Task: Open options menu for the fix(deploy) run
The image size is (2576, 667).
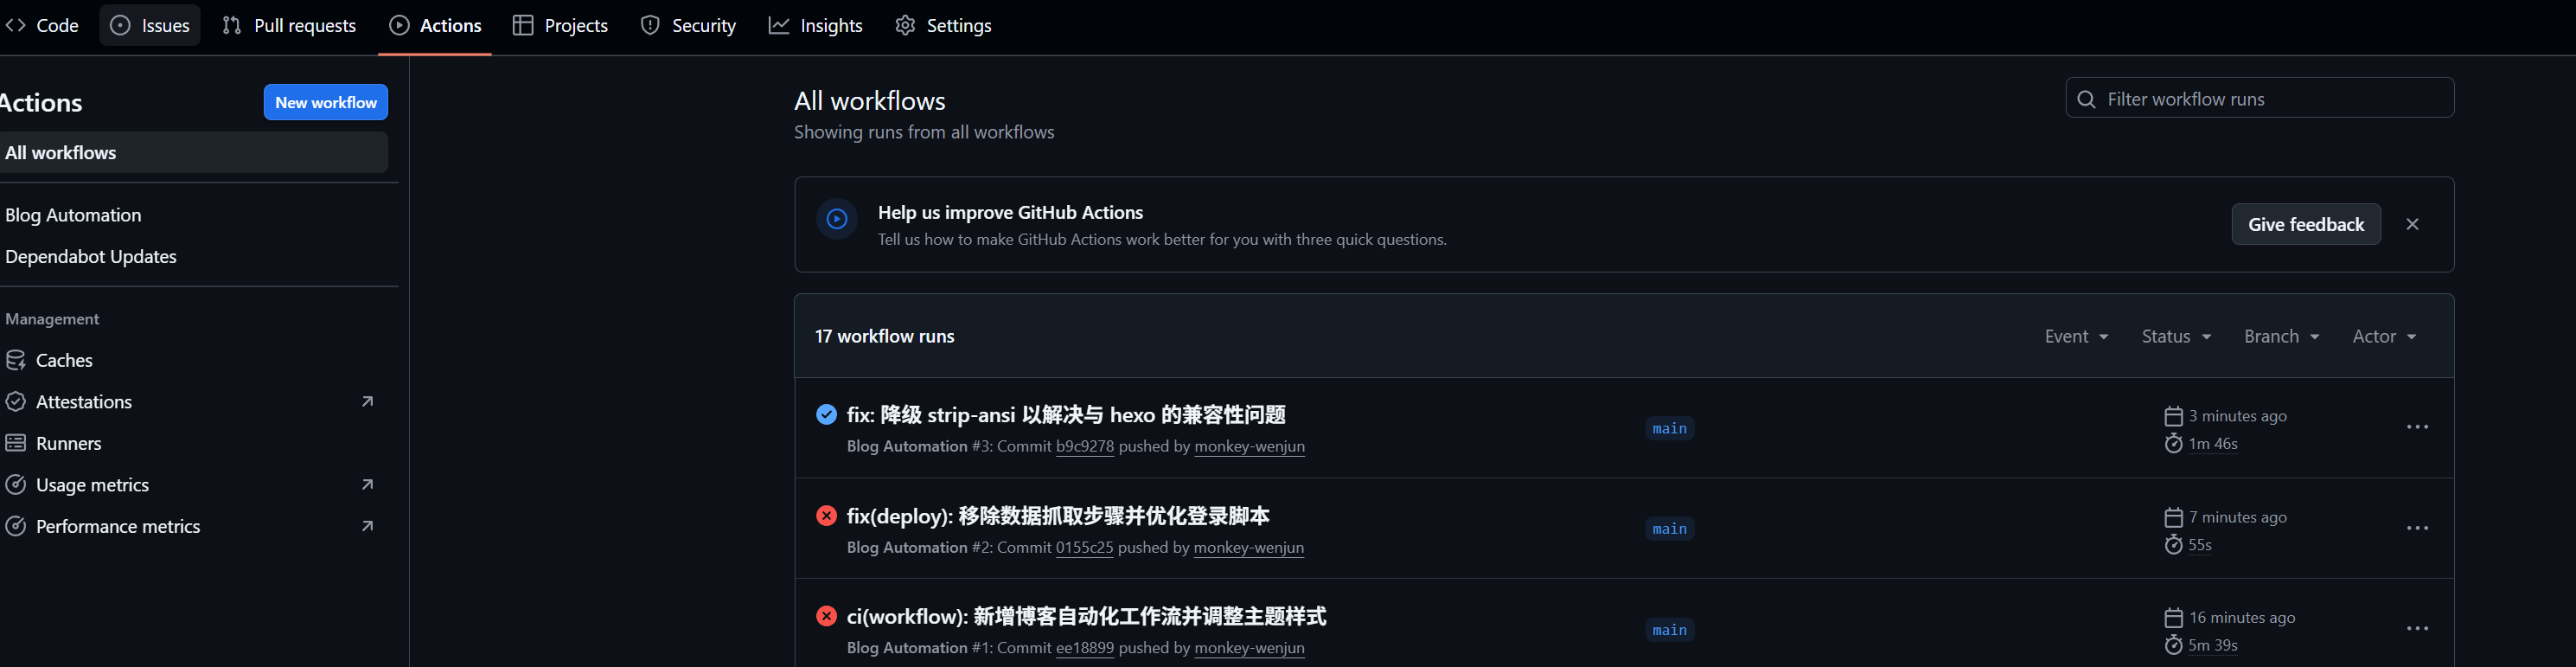Action: coord(2417,528)
